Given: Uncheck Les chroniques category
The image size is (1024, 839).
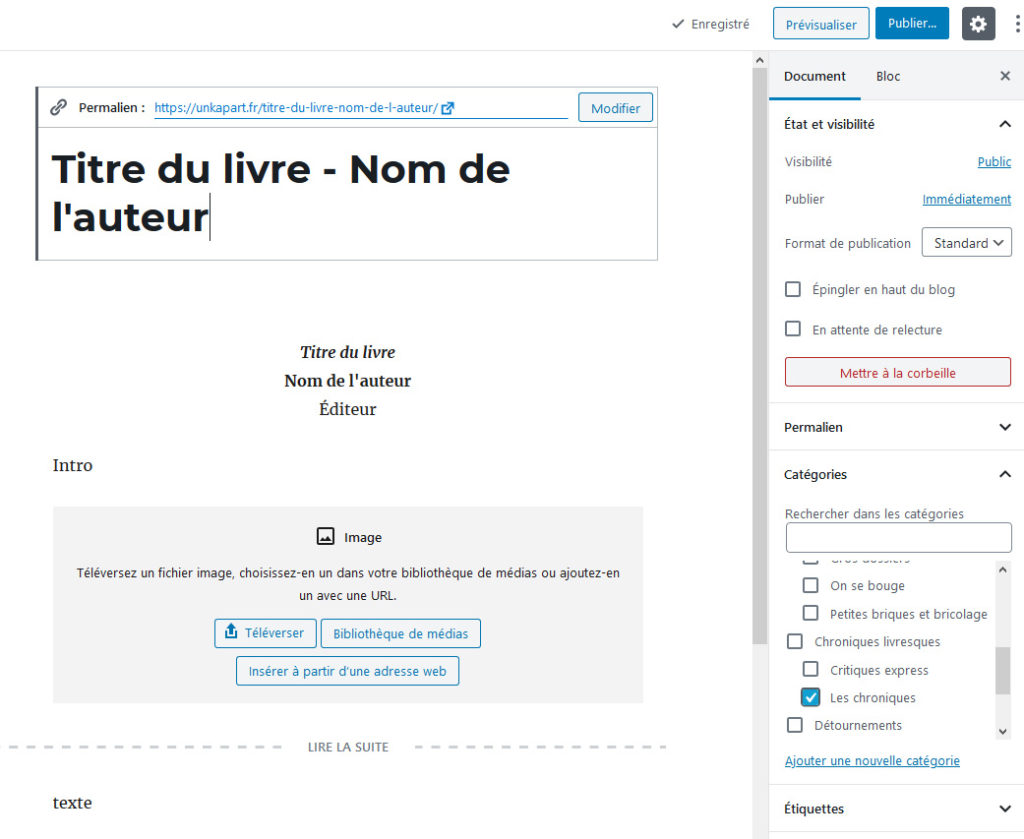Looking at the screenshot, I should [811, 697].
